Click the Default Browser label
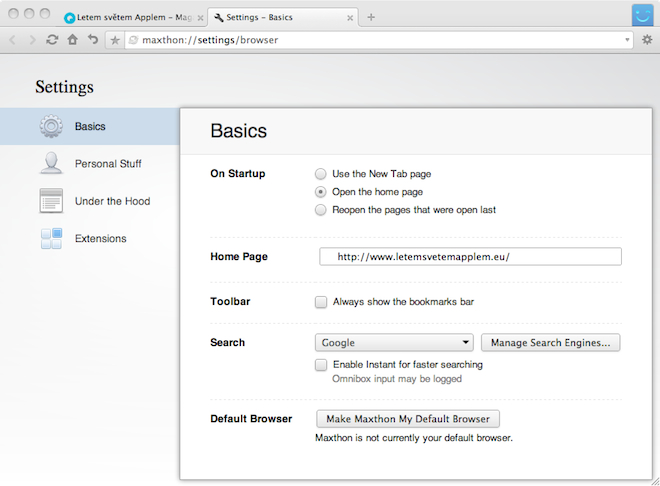This screenshot has width=660, height=486. (251, 419)
